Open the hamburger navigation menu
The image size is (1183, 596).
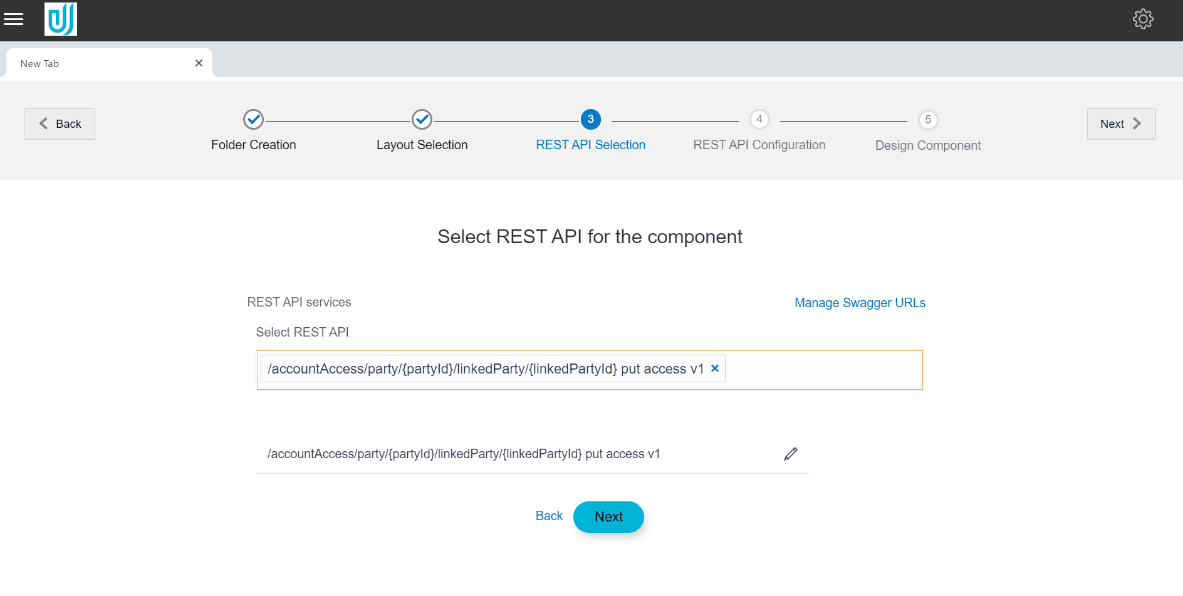point(14,19)
